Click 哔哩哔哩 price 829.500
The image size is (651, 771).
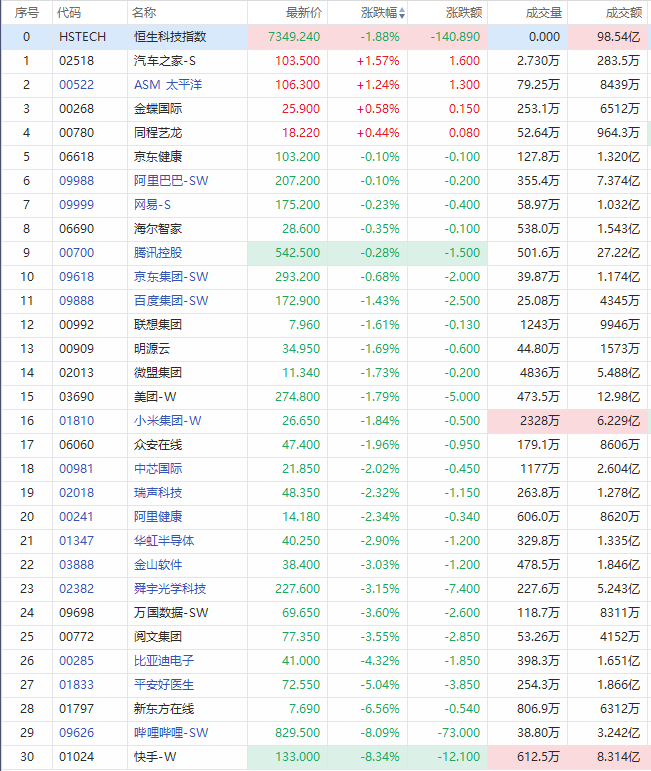click(297, 733)
